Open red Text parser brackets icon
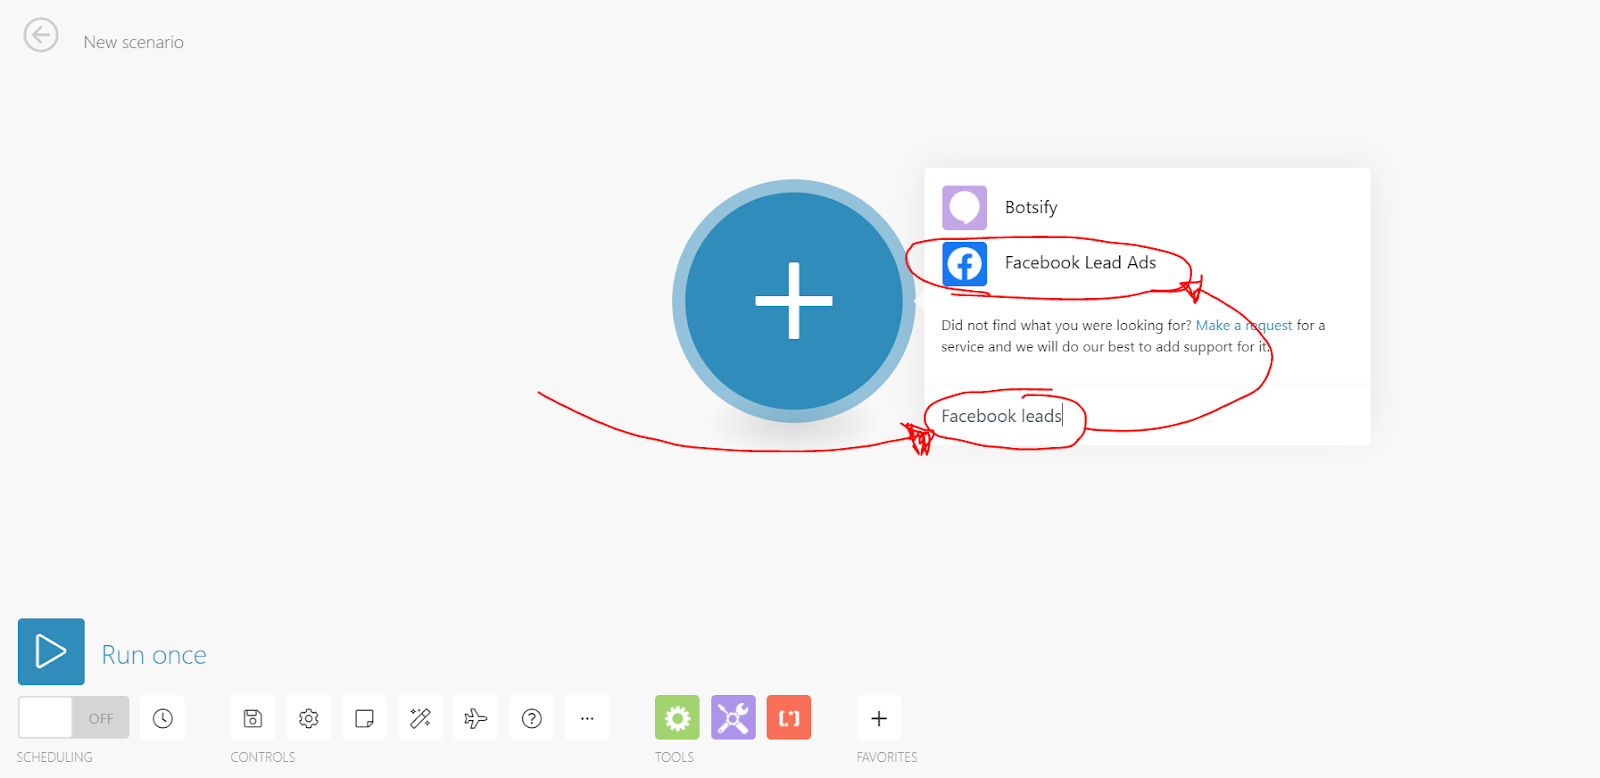Screen dimensions: 1600x778 789,718
